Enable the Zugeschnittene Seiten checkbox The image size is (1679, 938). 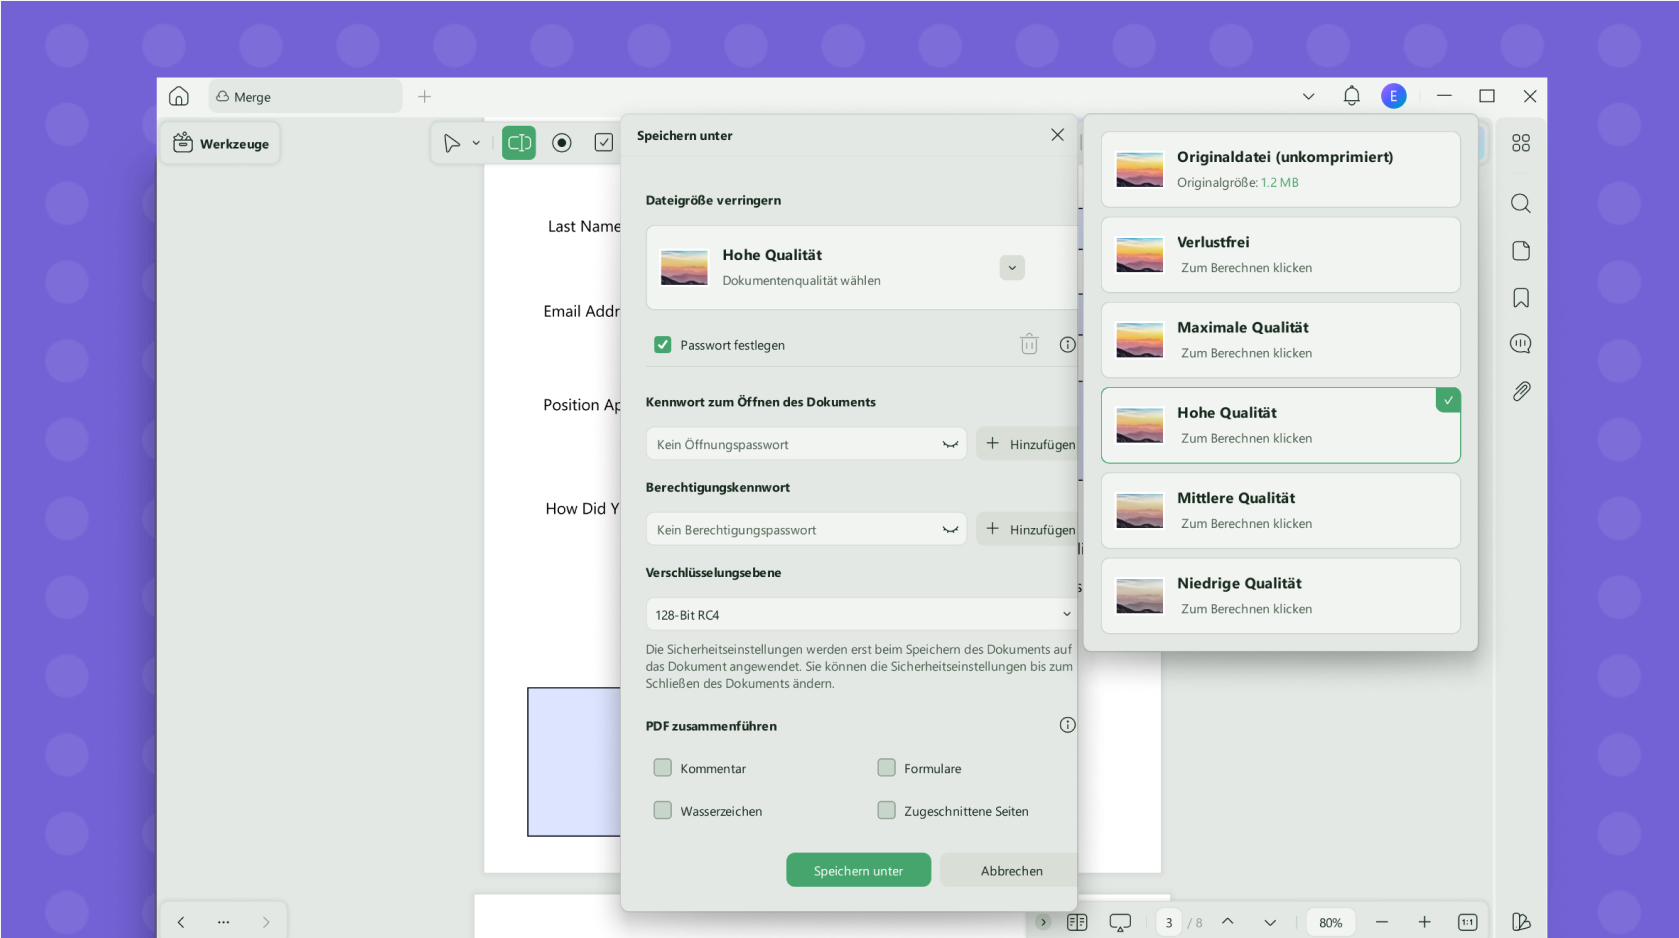pos(886,811)
